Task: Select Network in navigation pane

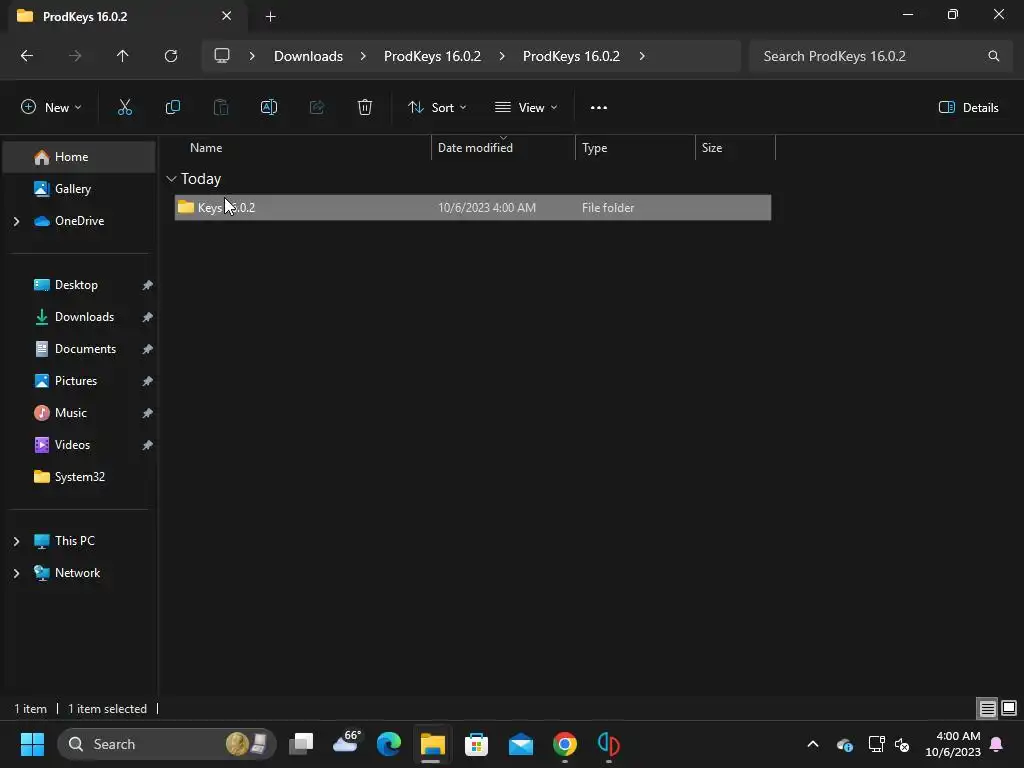Action: pyautogui.click(x=79, y=573)
